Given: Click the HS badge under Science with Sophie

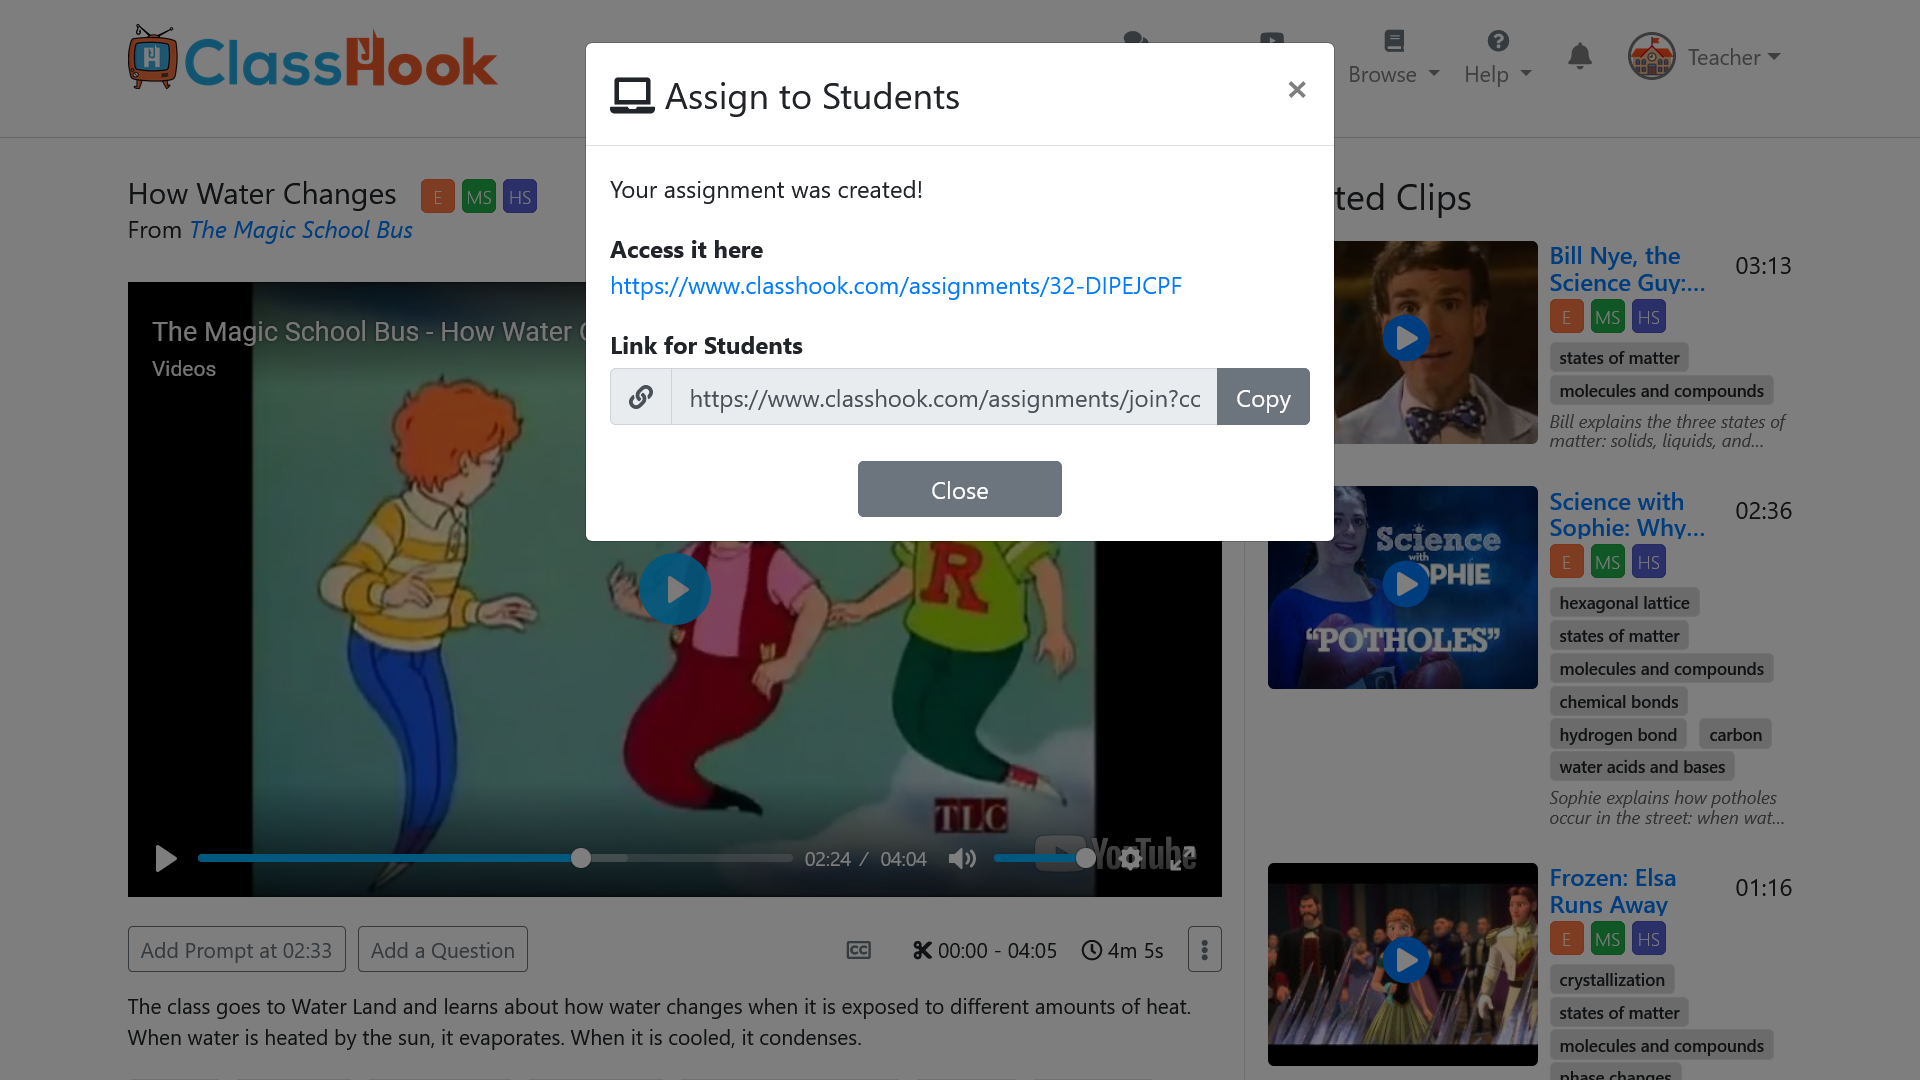Looking at the screenshot, I should click(1648, 562).
